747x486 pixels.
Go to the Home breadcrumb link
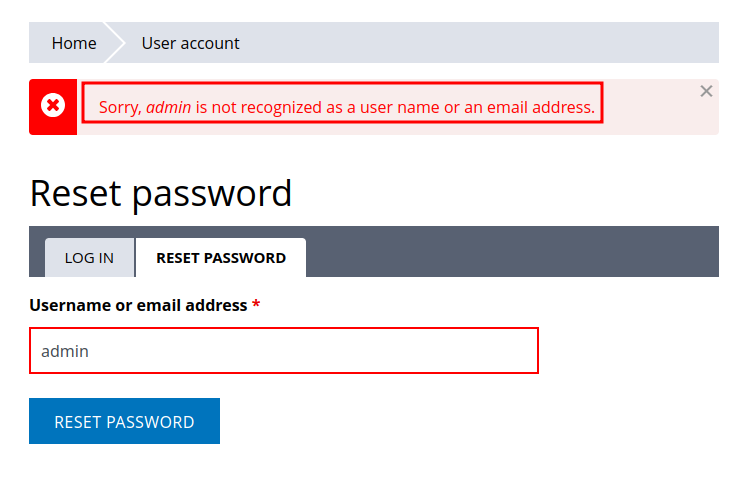[74, 43]
